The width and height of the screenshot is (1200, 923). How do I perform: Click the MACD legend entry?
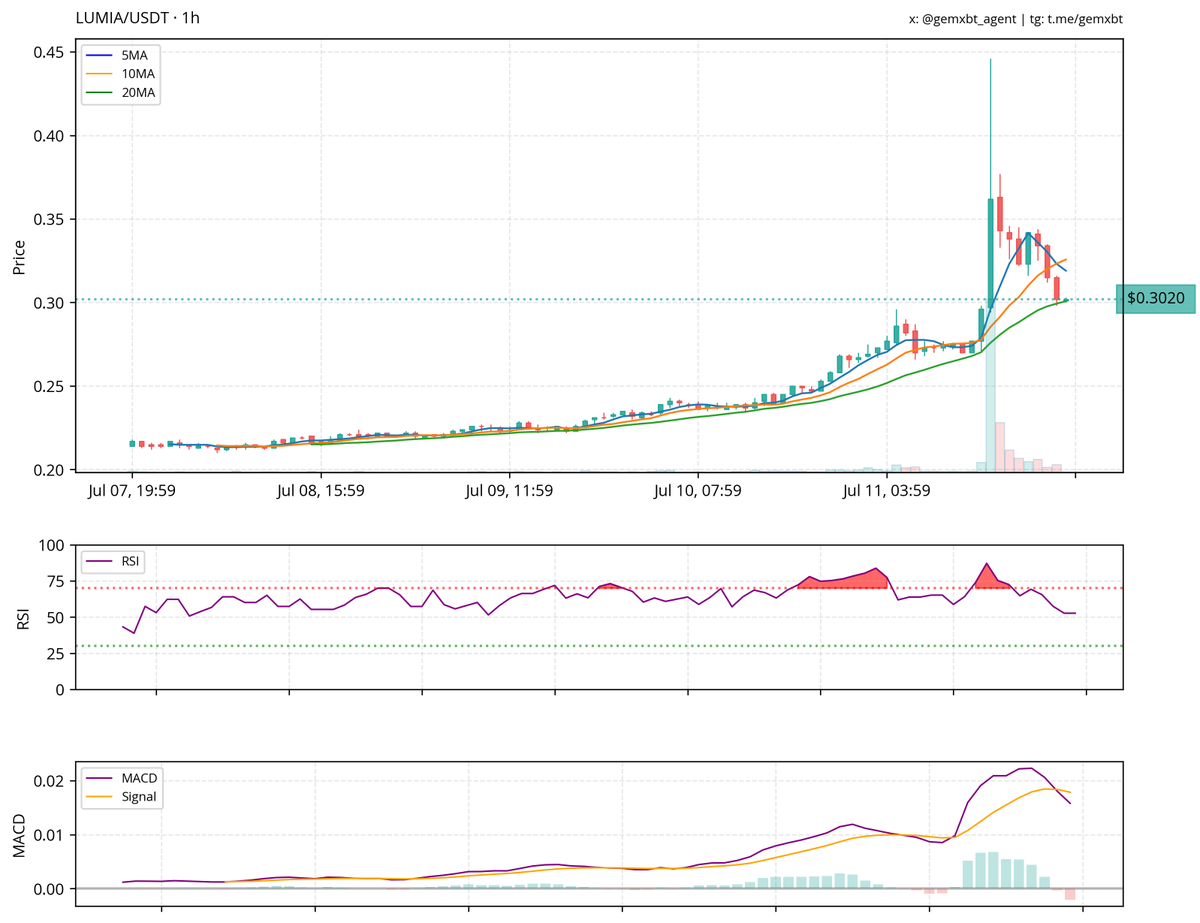coord(122,778)
